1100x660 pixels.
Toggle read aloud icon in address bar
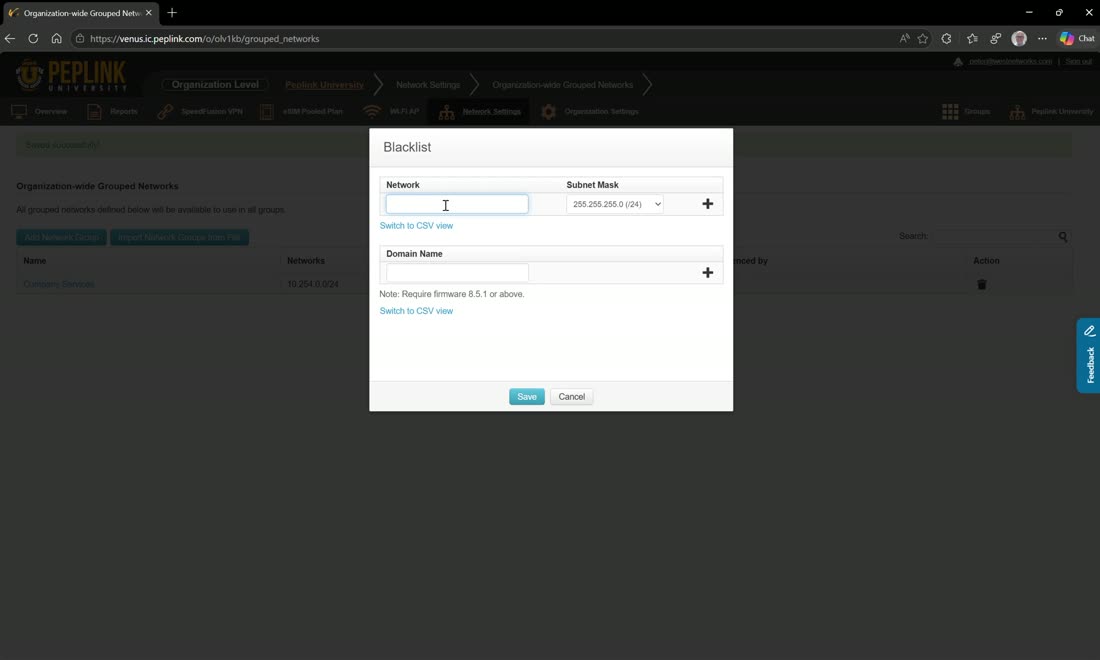904,39
